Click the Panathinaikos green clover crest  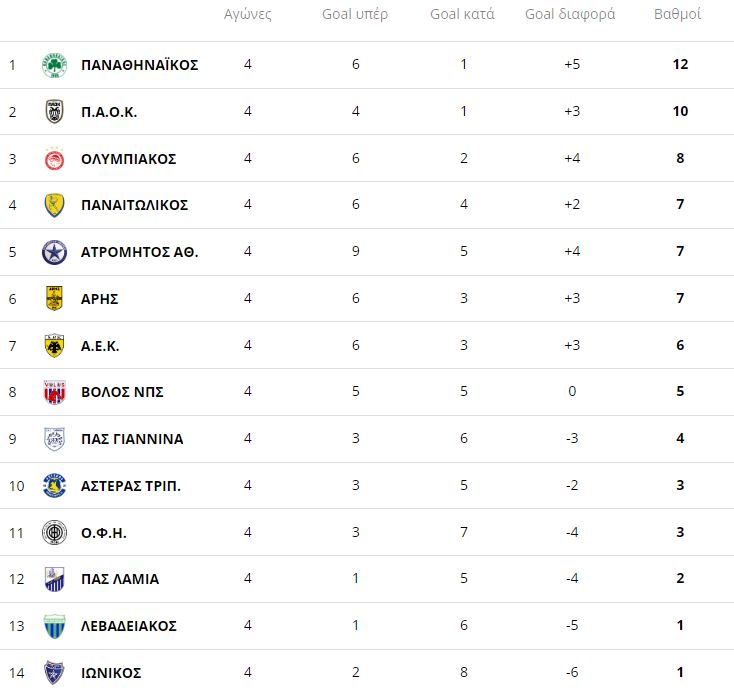pyautogui.click(x=54, y=65)
